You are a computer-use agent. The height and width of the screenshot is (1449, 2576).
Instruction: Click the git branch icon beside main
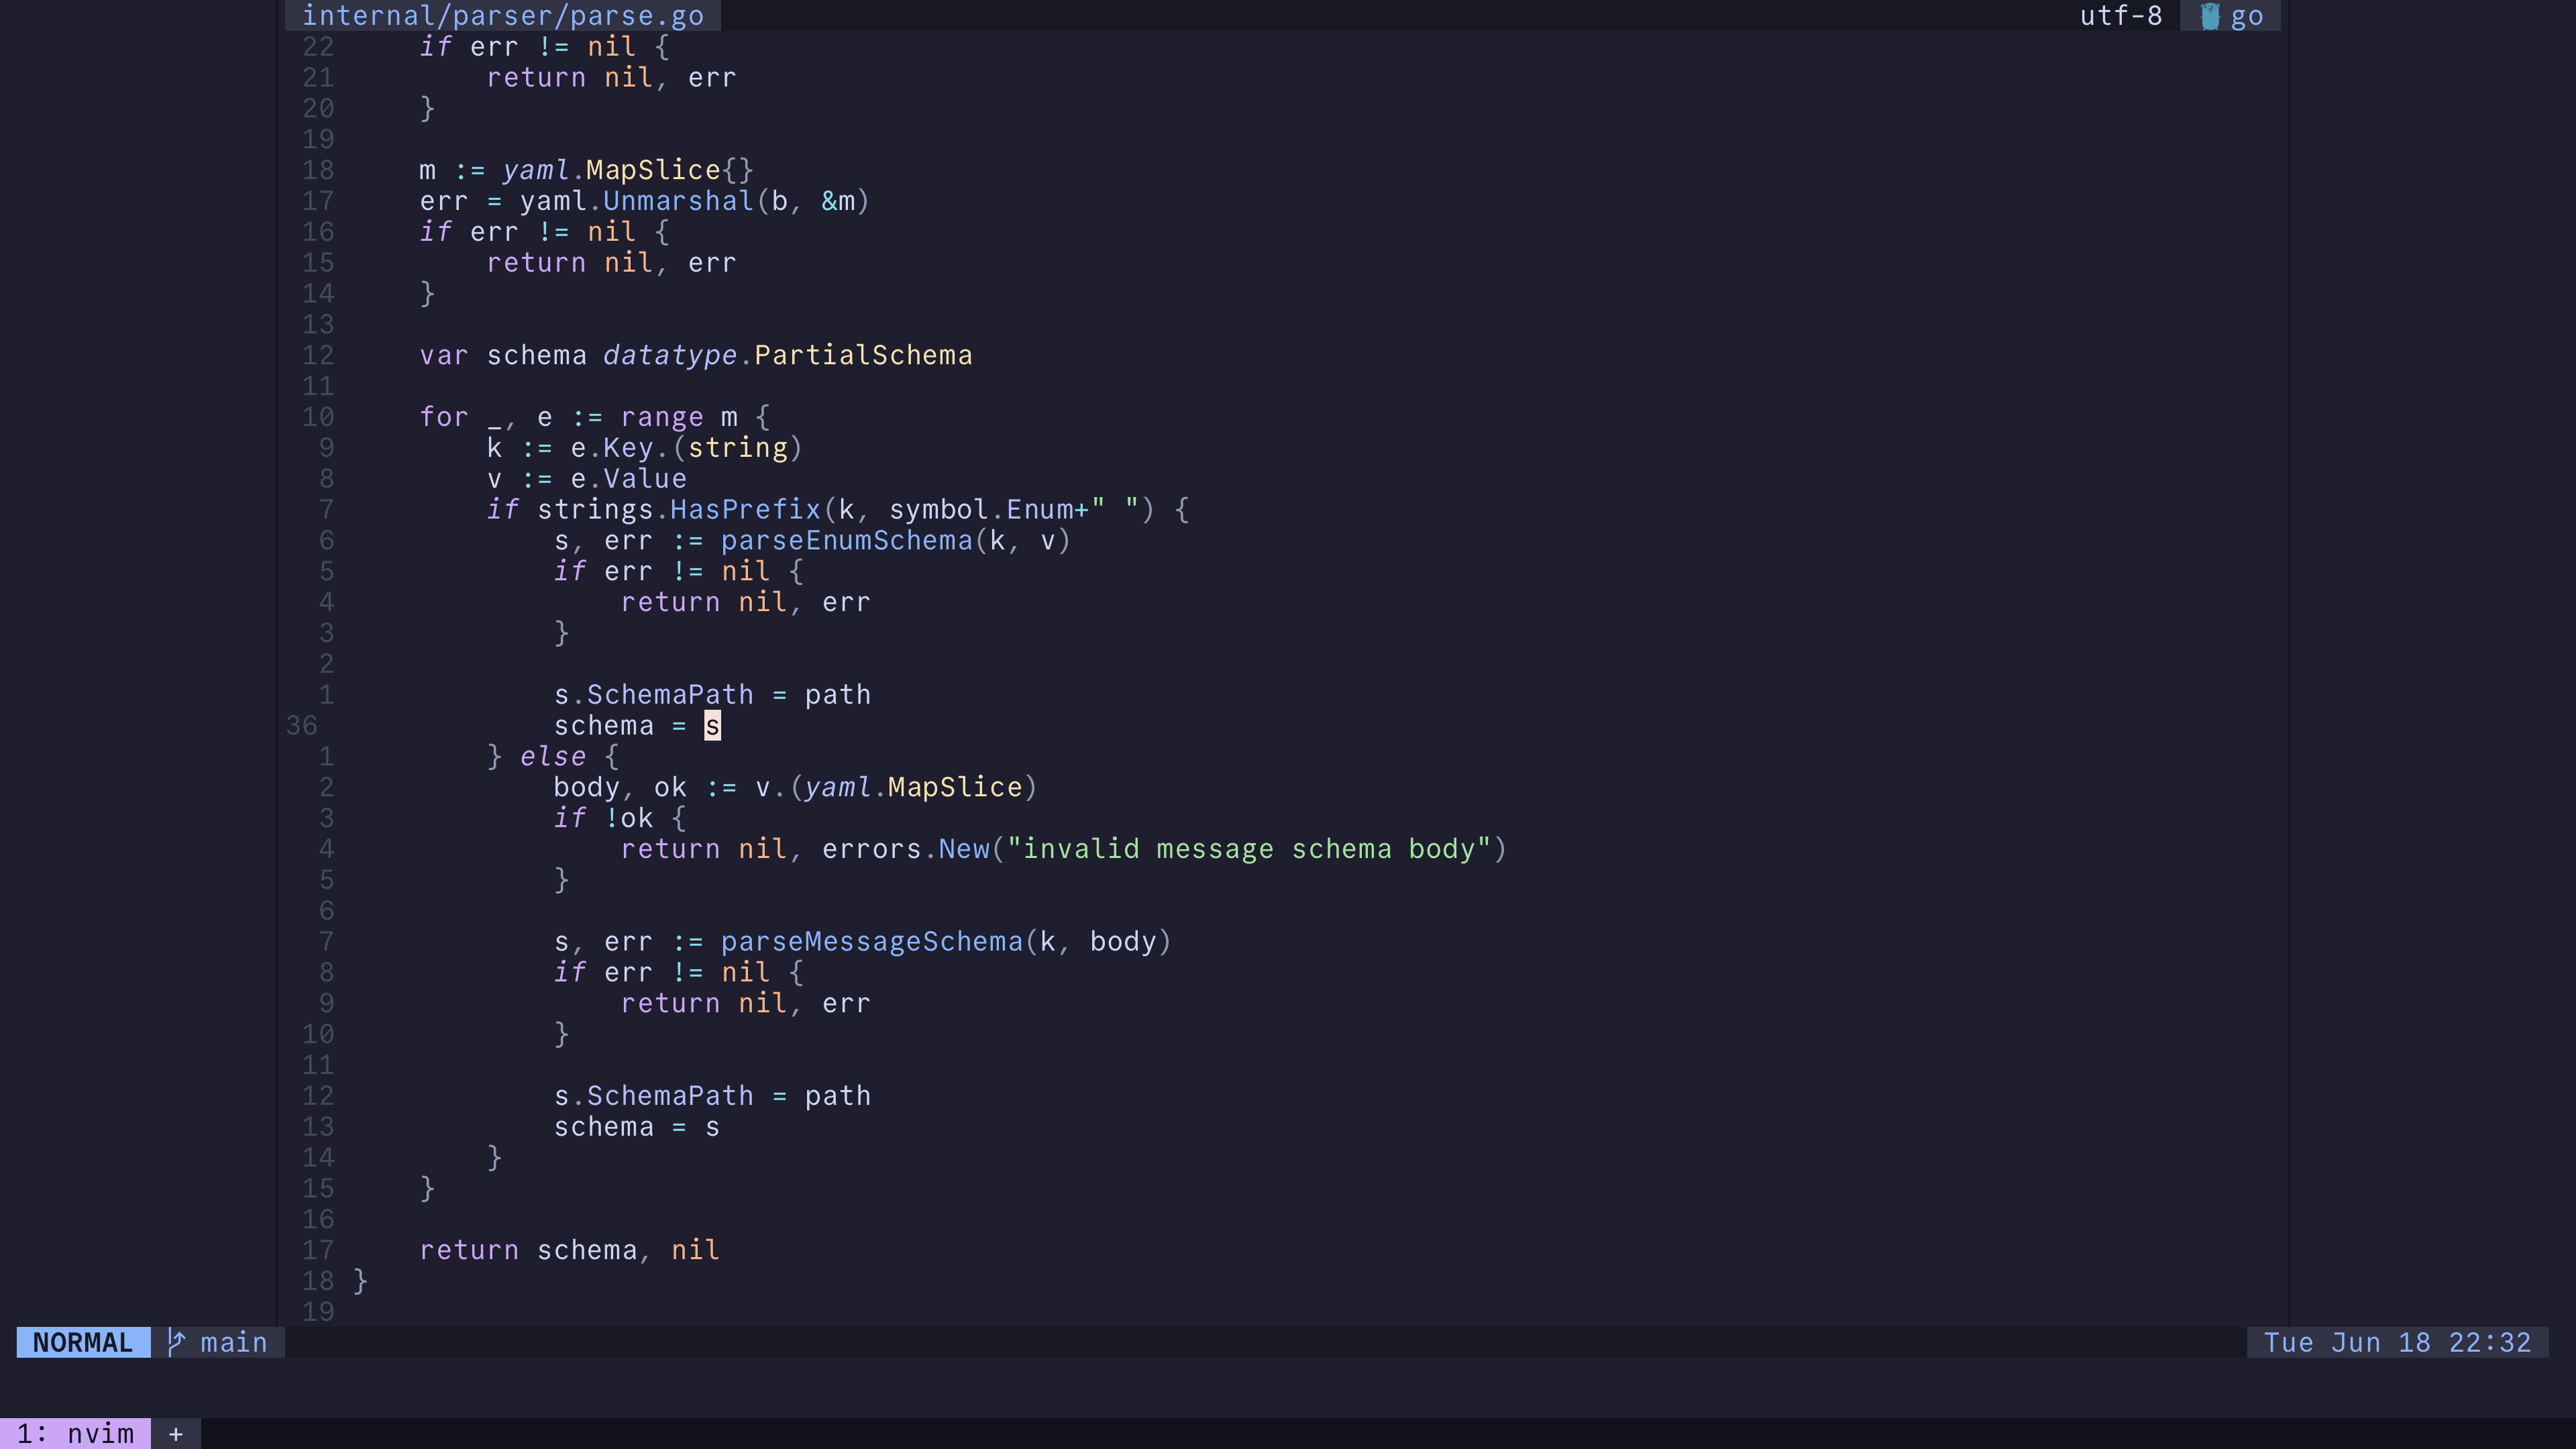176,1342
